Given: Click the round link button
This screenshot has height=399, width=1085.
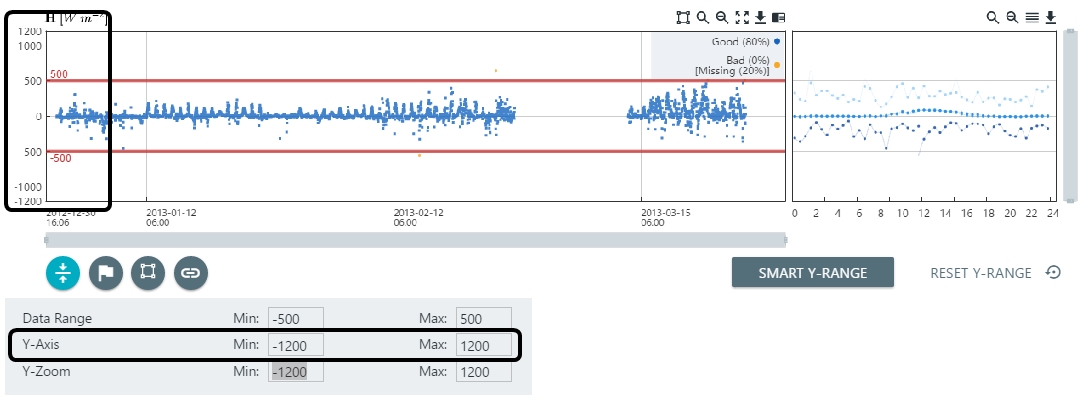Looking at the screenshot, I should click(x=191, y=272).
